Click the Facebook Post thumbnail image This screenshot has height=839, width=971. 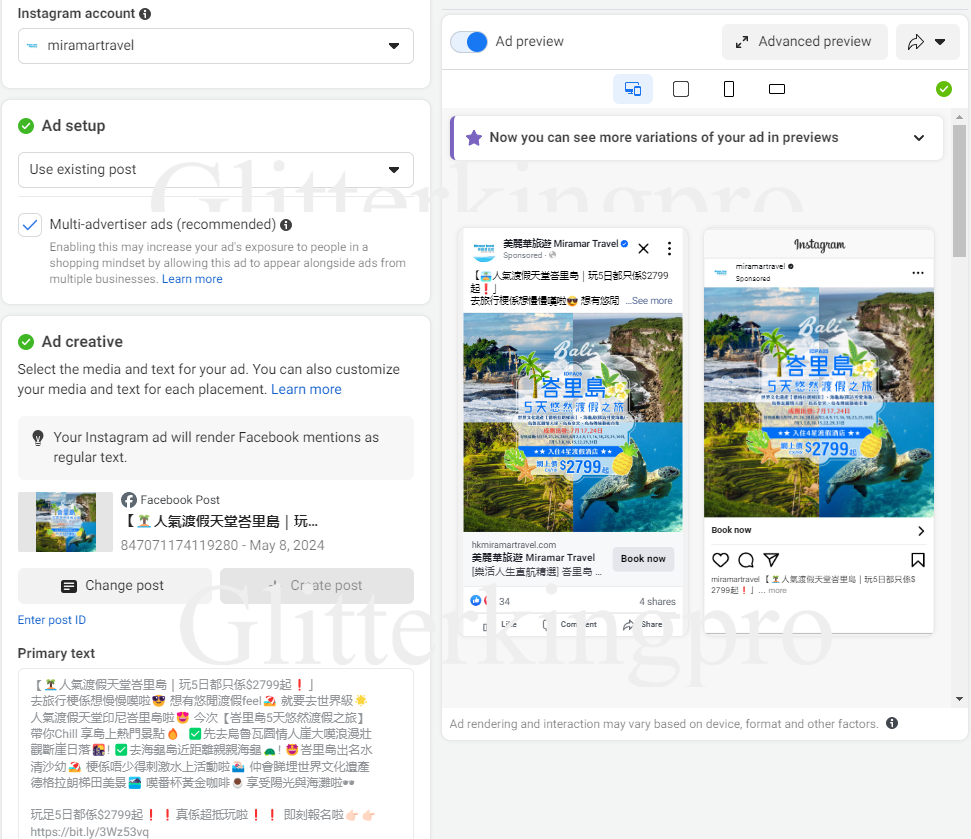[x=66, y=522]
